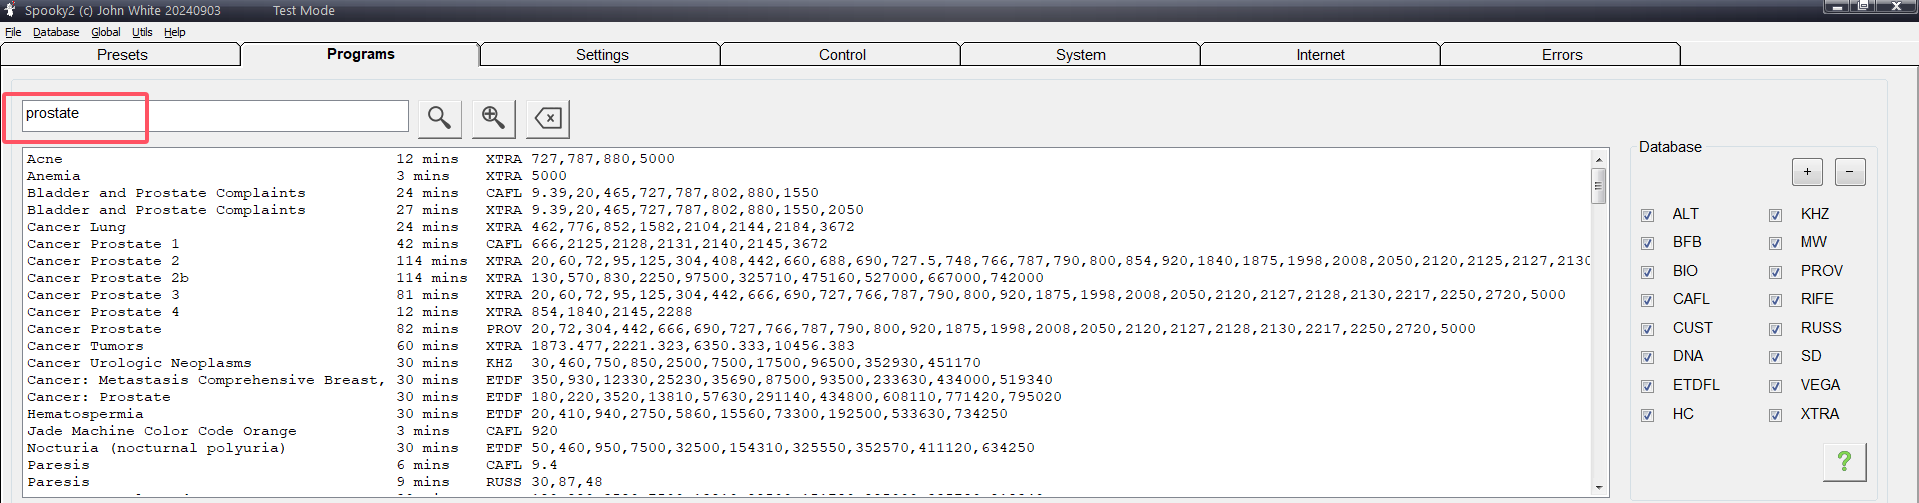1919x503 pixels.
Task: Click the zoom-plus advanced search icon
Action: click(493, 118)
